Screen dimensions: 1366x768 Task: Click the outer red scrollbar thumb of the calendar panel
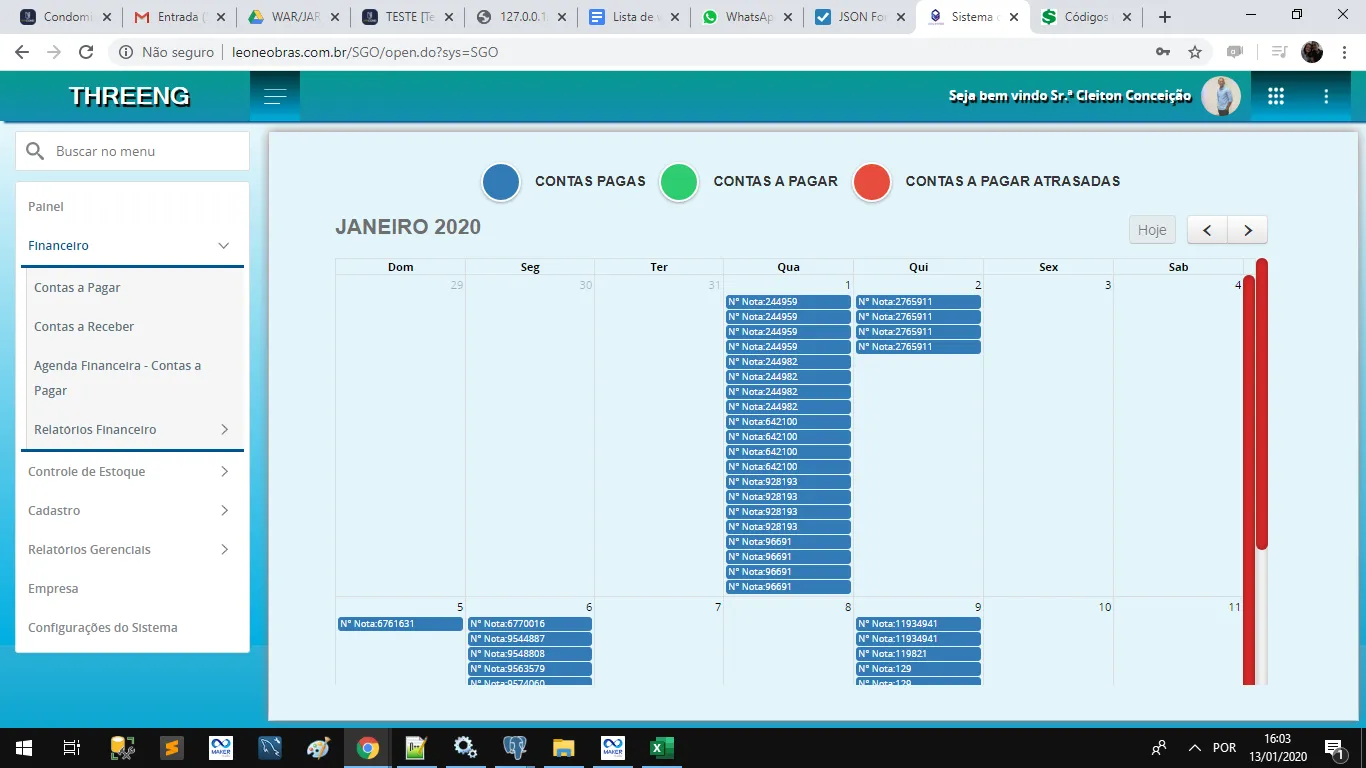click(x=1262, y=404)
